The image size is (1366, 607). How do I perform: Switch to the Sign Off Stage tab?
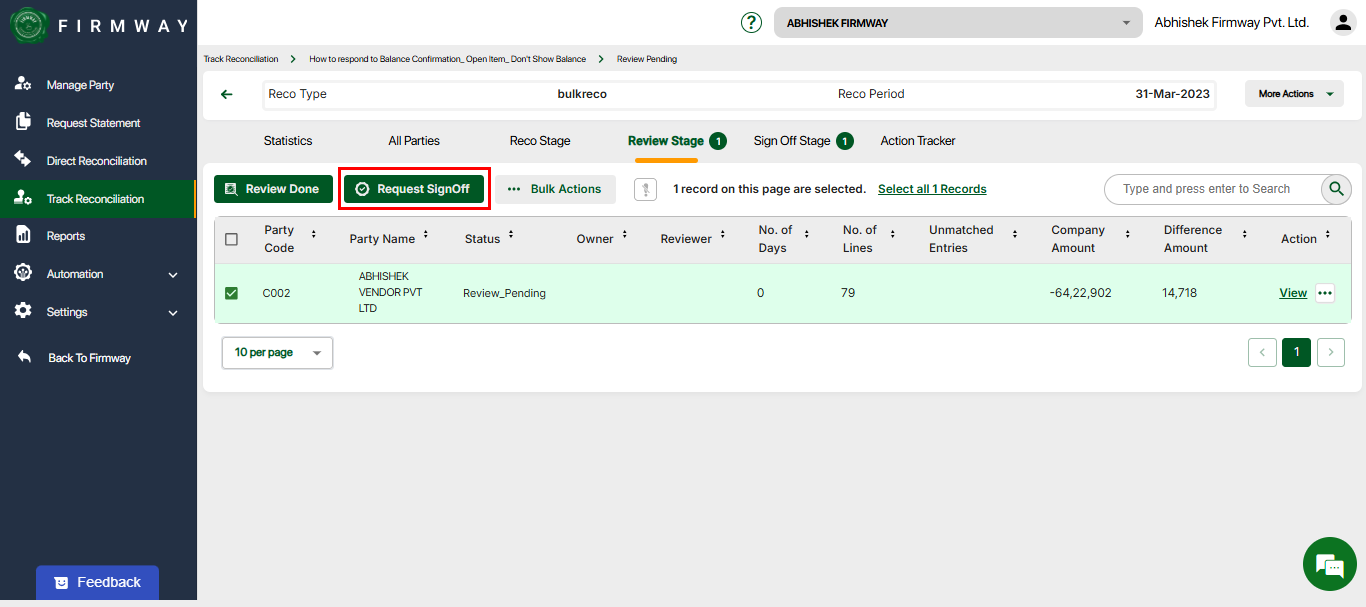[792, 141]
